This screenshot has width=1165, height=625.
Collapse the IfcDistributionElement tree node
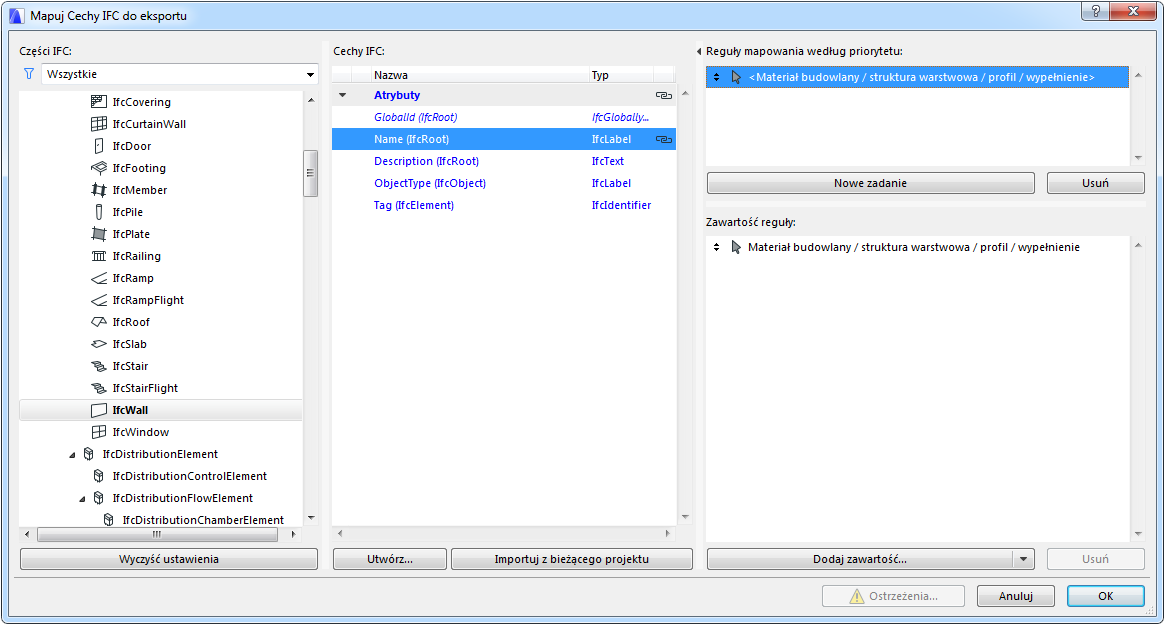click(x=72, y=455)
